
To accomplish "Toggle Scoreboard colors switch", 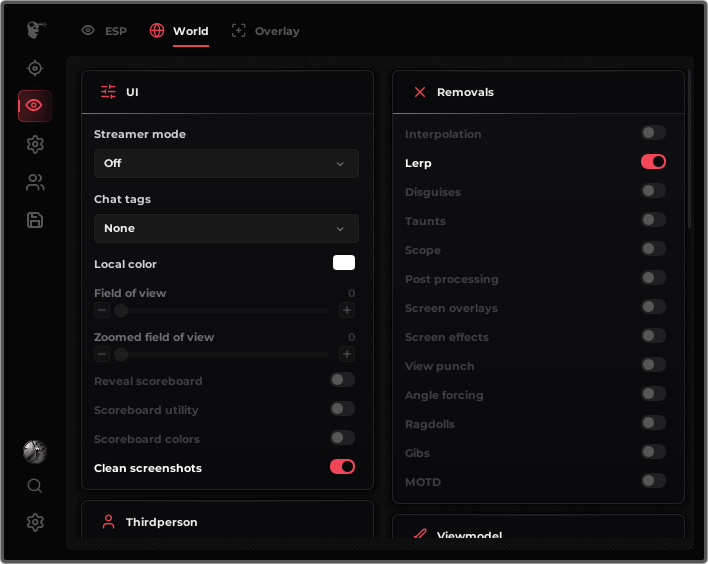I will click(x=342, y=438).
